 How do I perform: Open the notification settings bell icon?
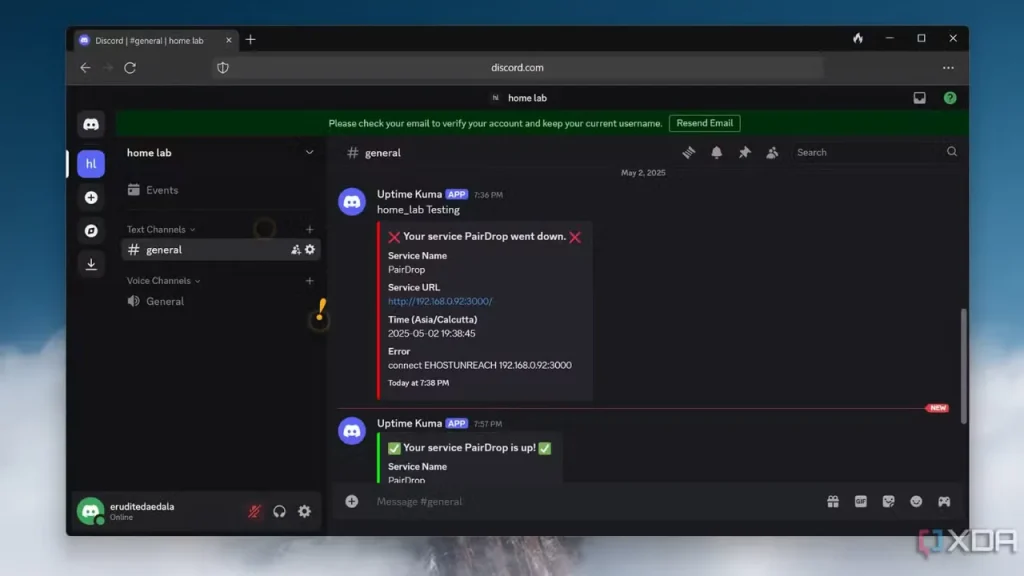pyautogui.click(x=716, y=152)
